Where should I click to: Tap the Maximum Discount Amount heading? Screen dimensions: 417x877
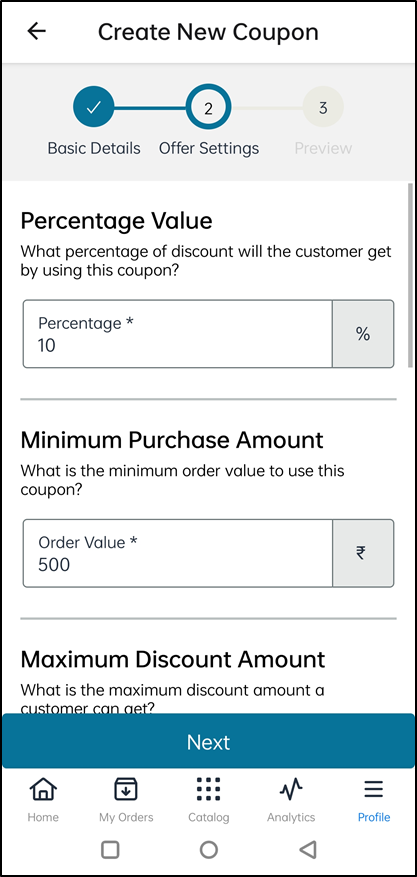(x=173, y=659)
